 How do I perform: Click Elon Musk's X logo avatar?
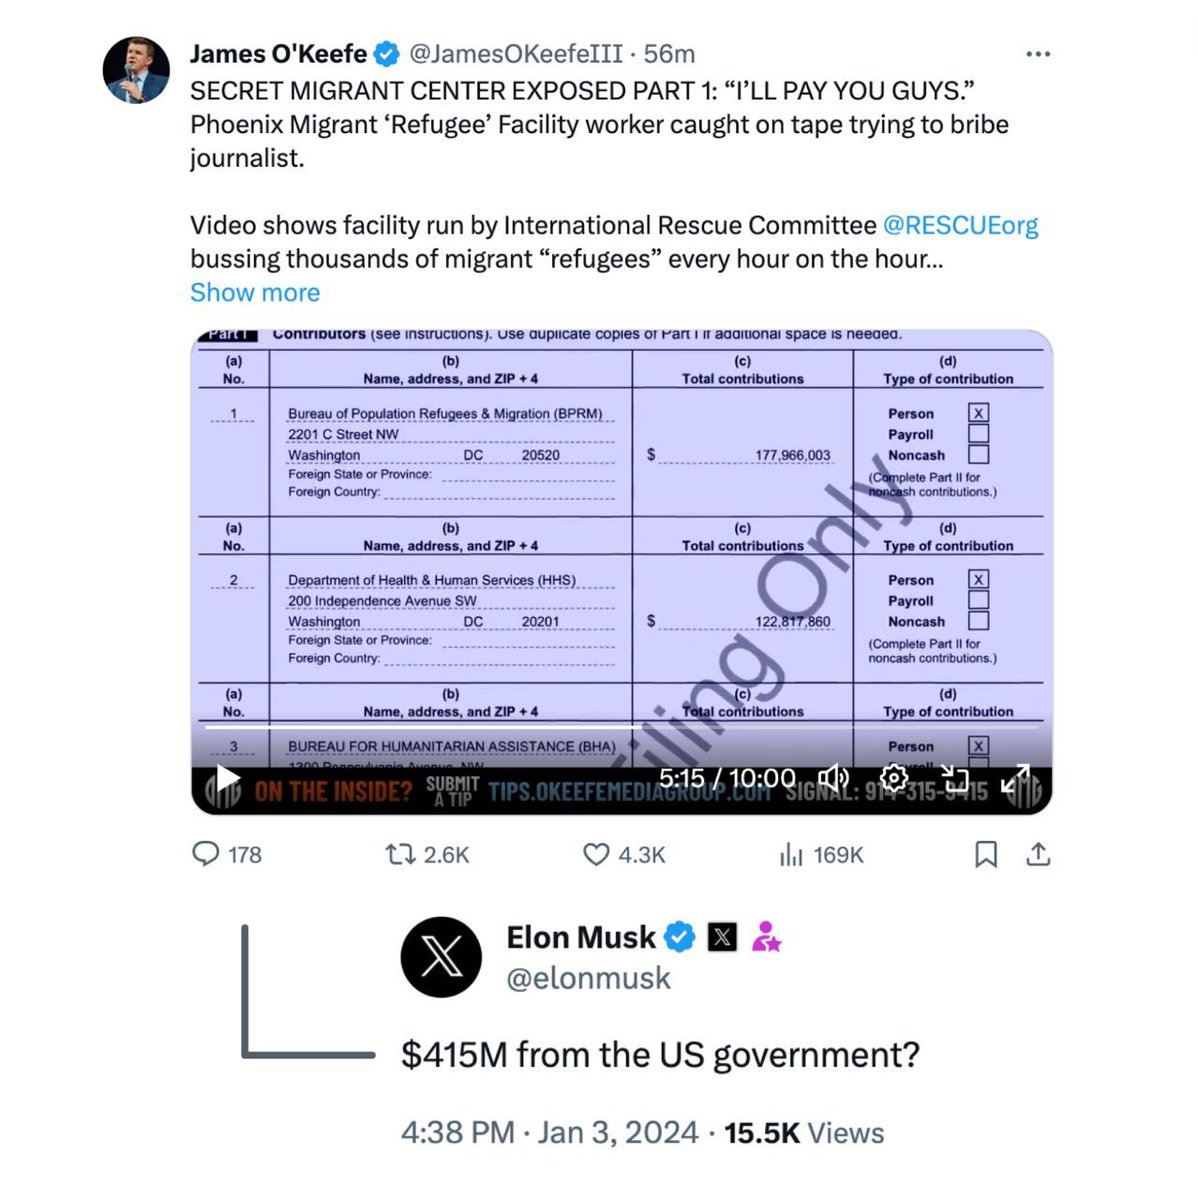coord(441,957)
